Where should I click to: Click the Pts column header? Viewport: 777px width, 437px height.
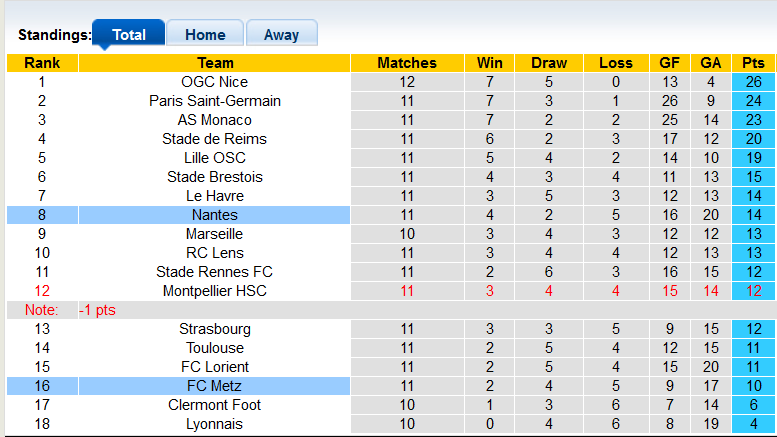(x=753, y=63)
